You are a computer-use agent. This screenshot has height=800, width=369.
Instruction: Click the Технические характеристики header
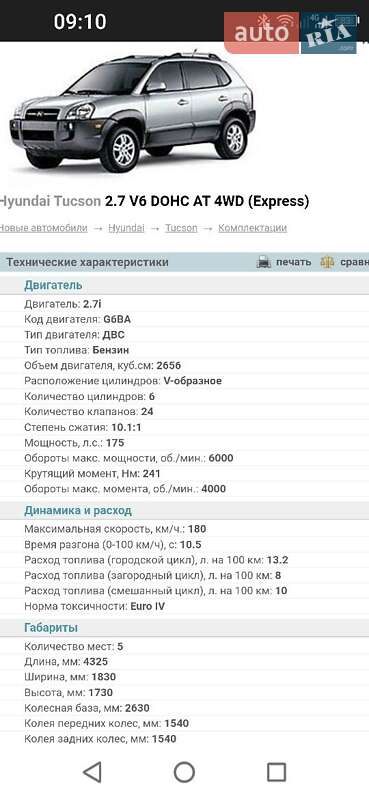87,262
